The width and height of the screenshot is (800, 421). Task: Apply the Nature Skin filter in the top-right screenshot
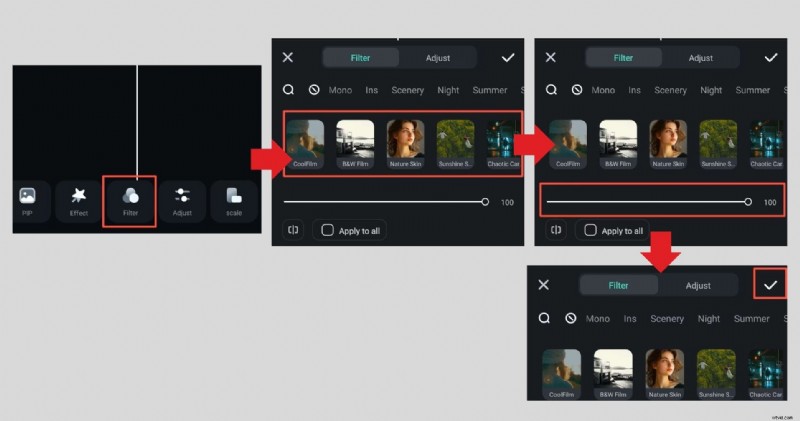(668, 144)
